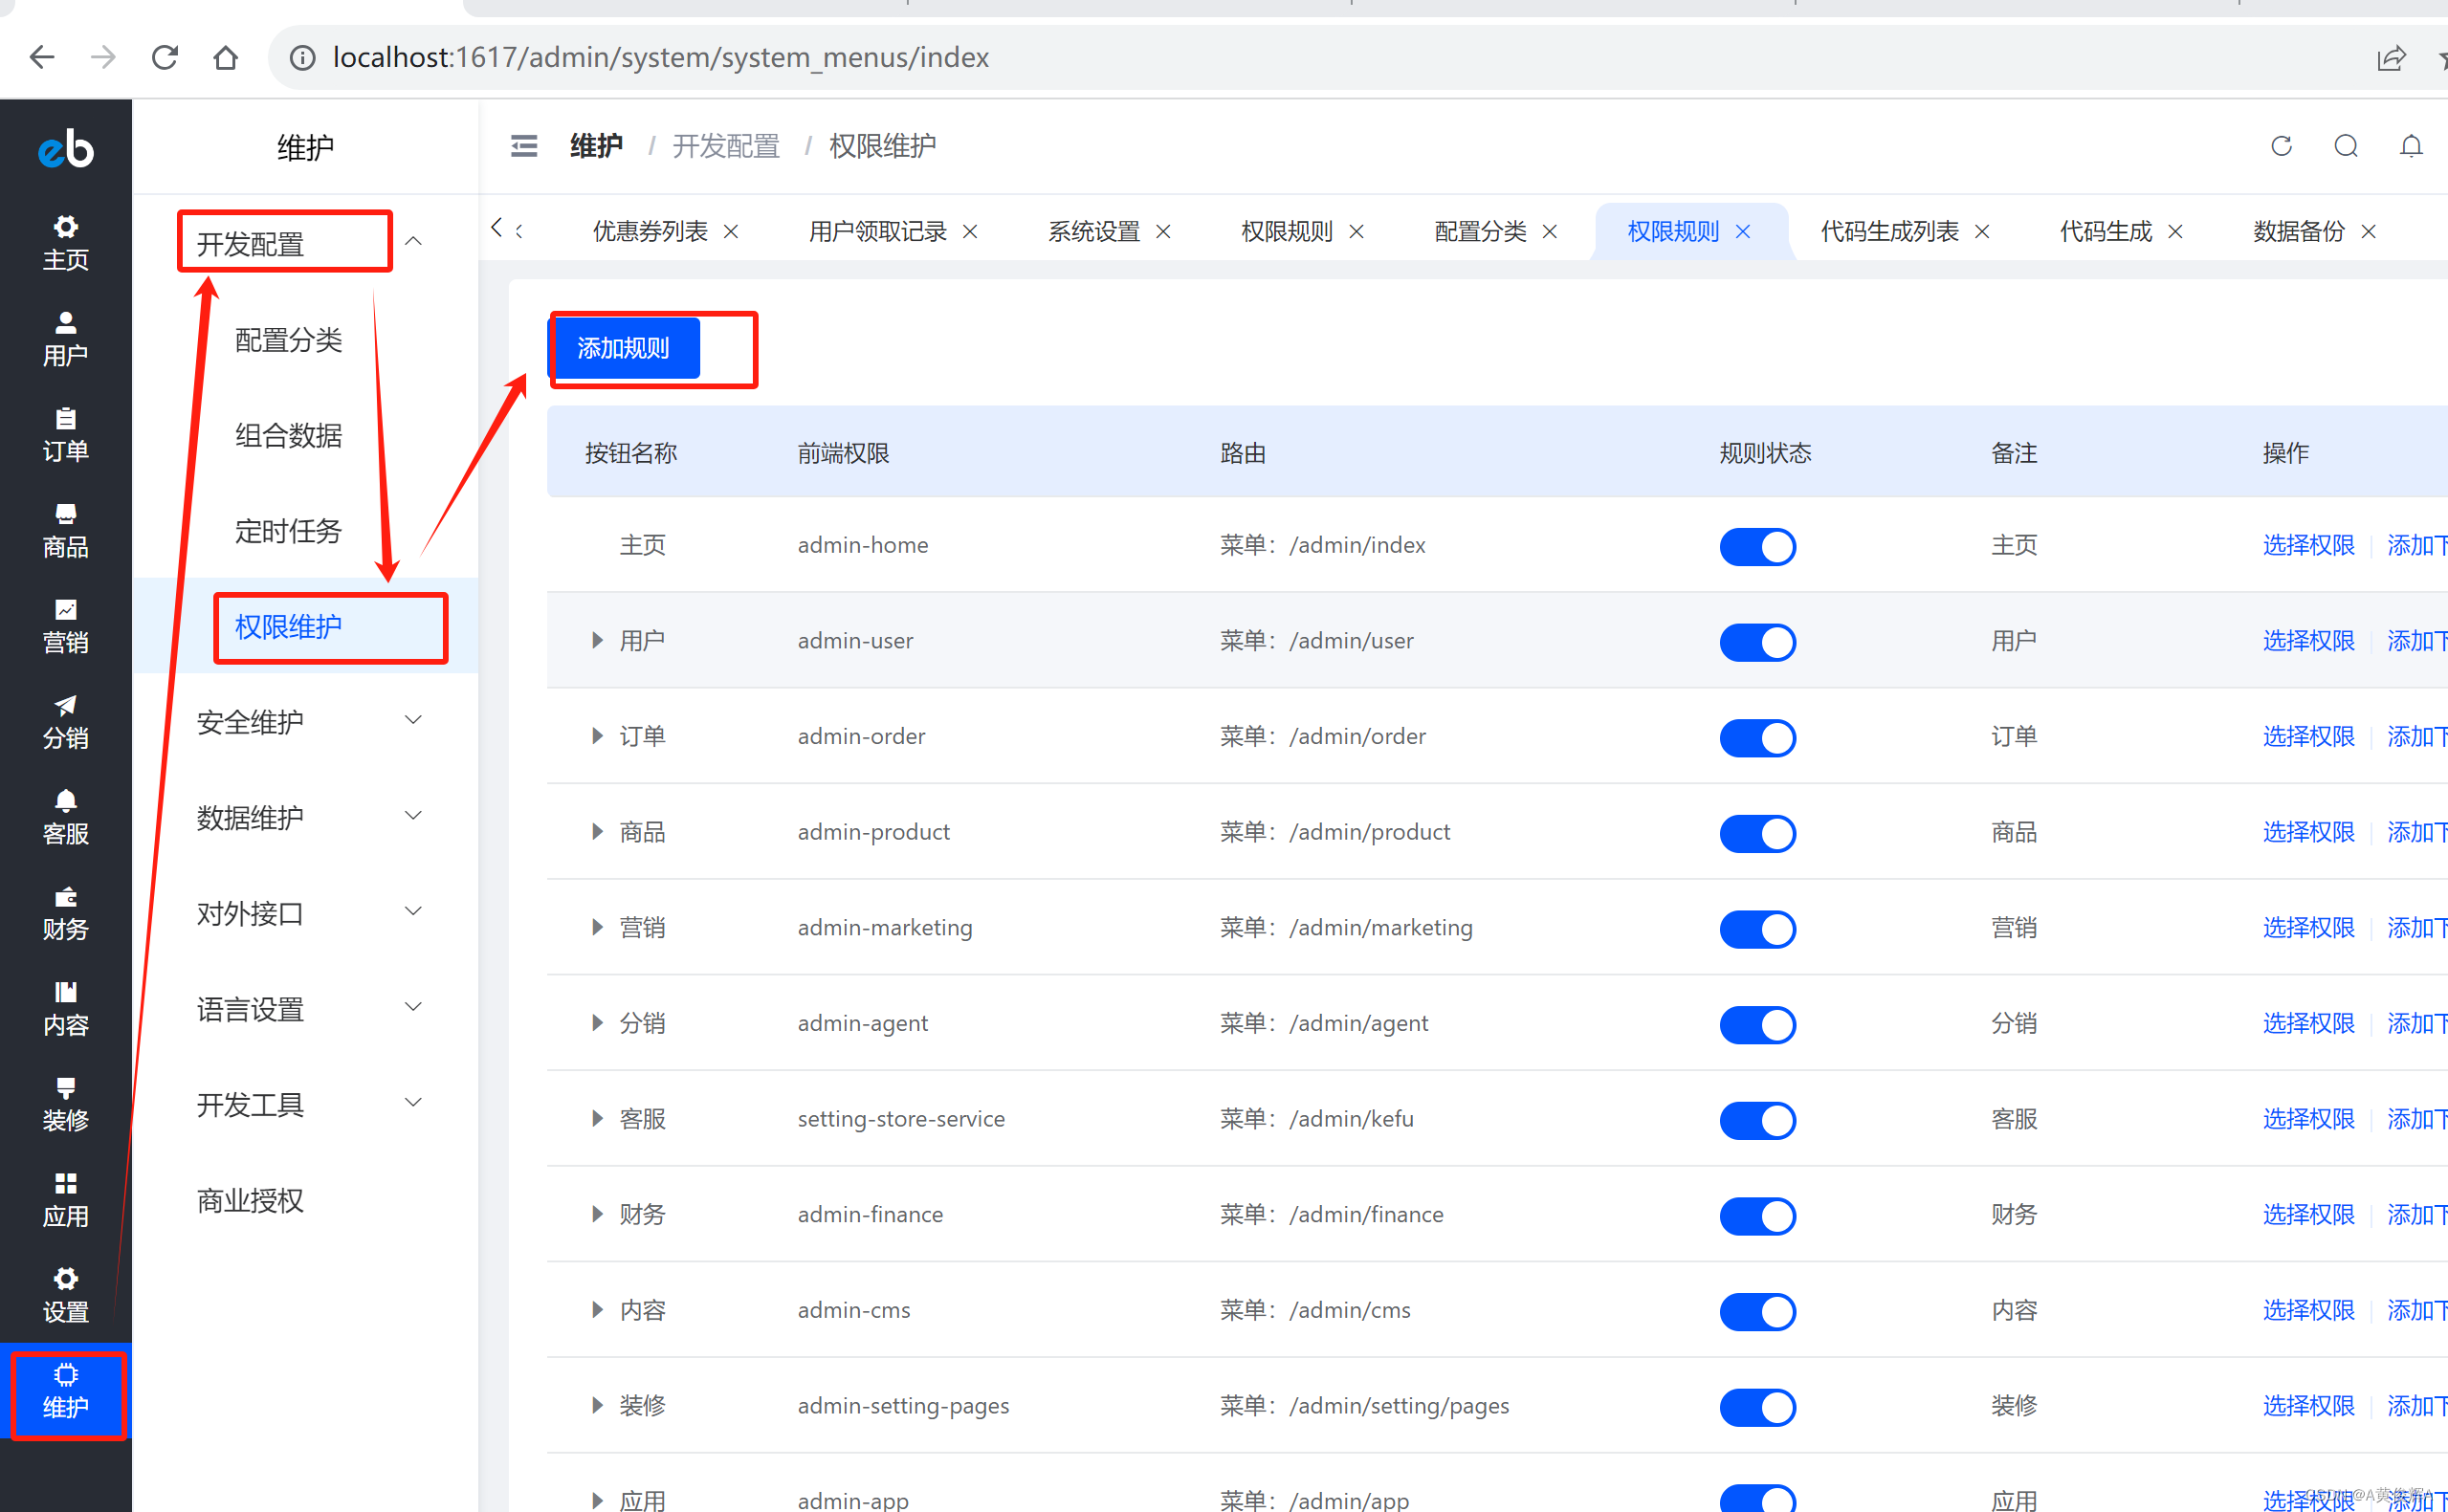Click 选择权限 link for 订单 row

click(x=2307, y=736)
